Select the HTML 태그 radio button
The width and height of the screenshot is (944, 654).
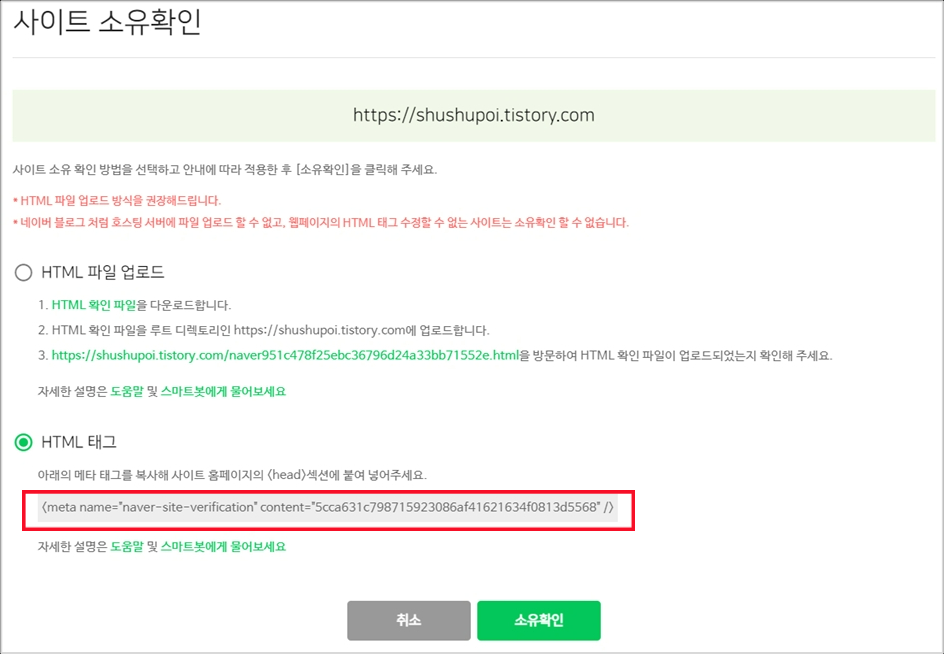23,443
